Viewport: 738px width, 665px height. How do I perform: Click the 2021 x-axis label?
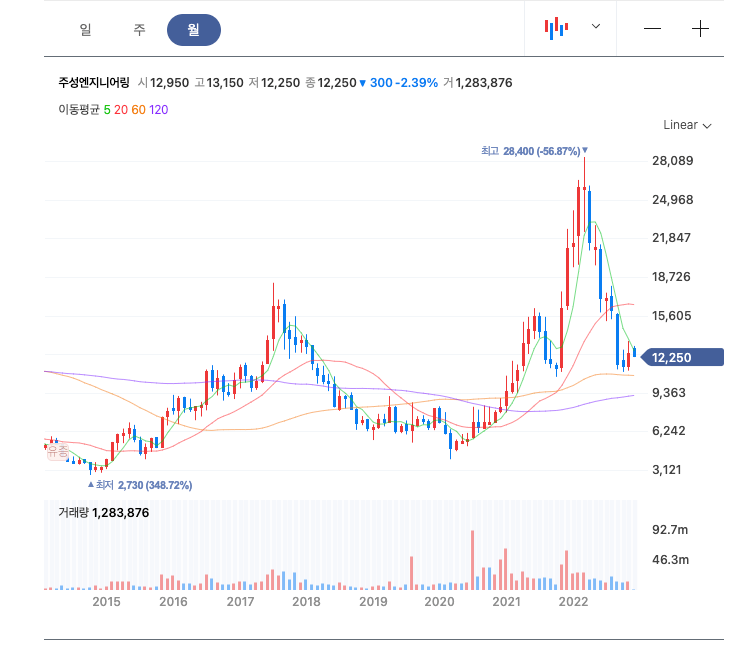pos(506,601)
